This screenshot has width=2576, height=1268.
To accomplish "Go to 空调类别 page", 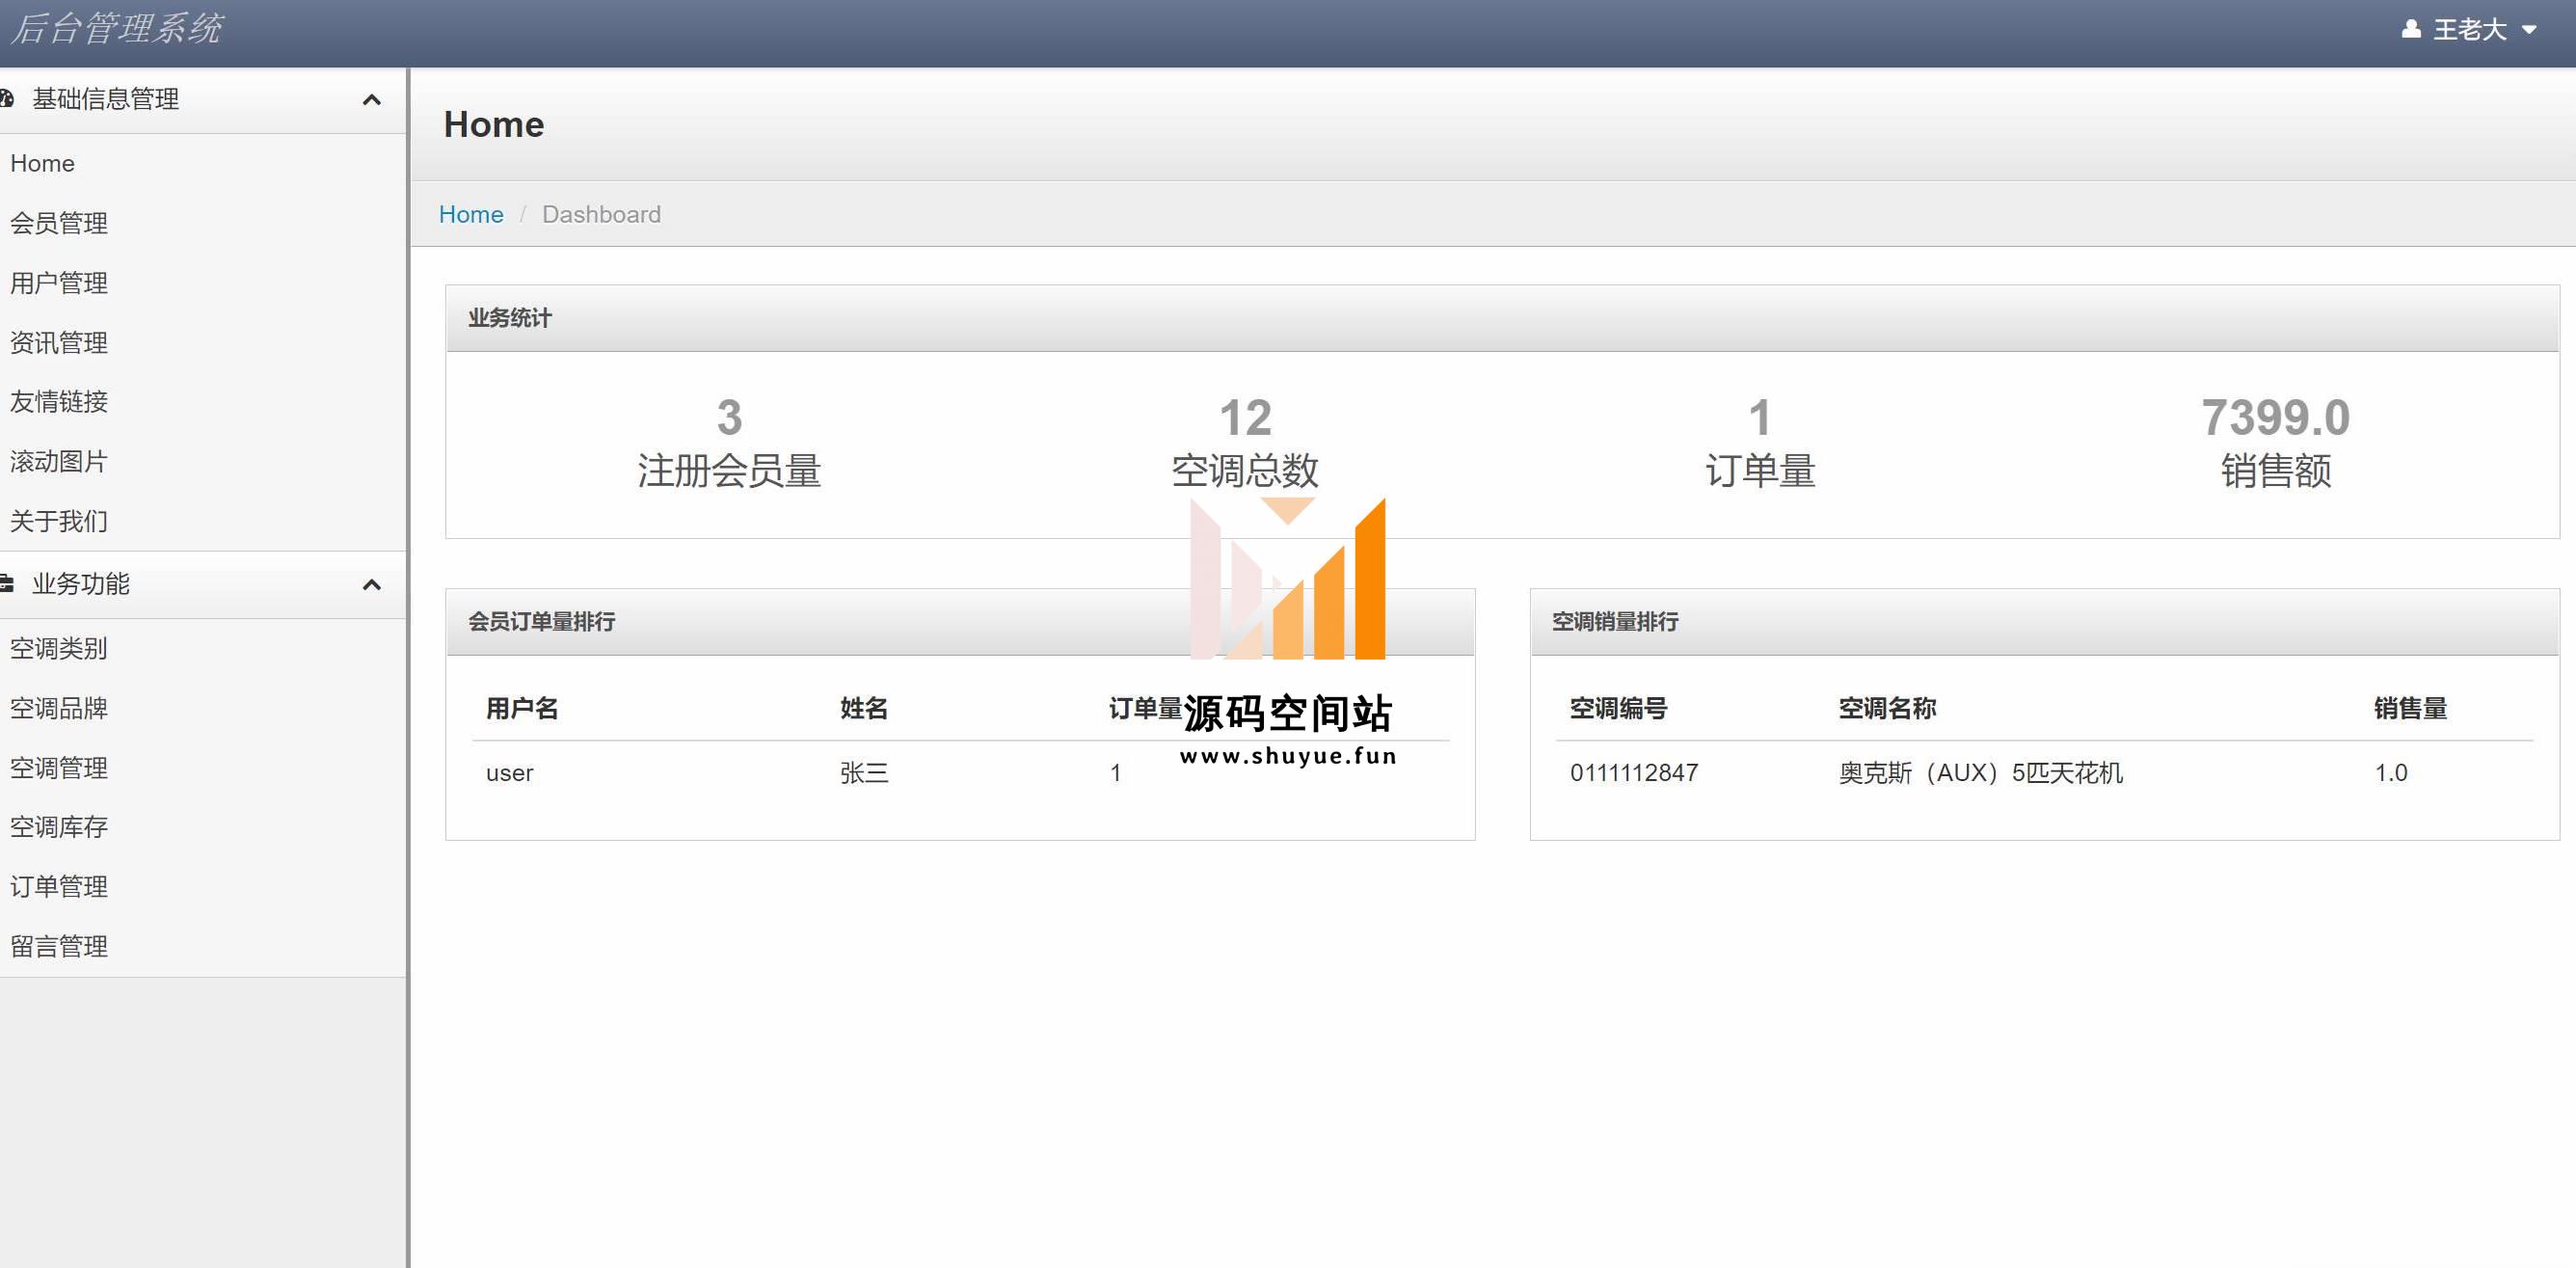I will 59,648.
